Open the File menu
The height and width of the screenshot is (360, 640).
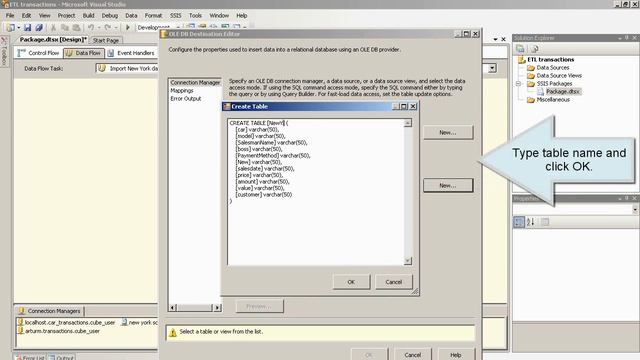pos(10,16)
